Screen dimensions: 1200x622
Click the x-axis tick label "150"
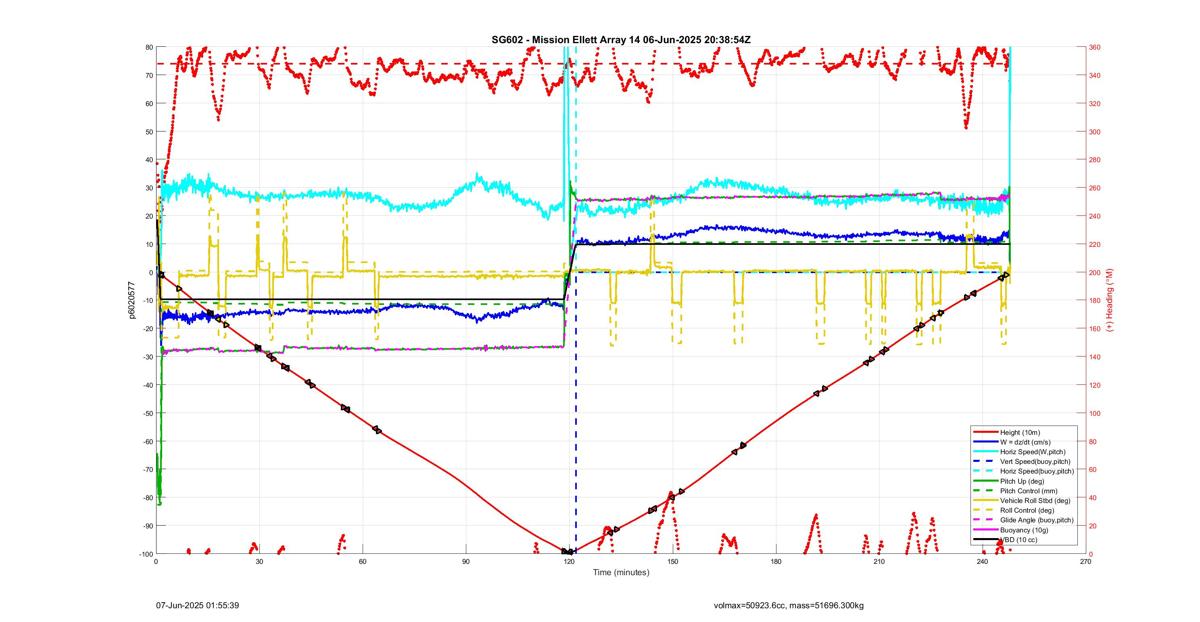[x=673, y=562]
